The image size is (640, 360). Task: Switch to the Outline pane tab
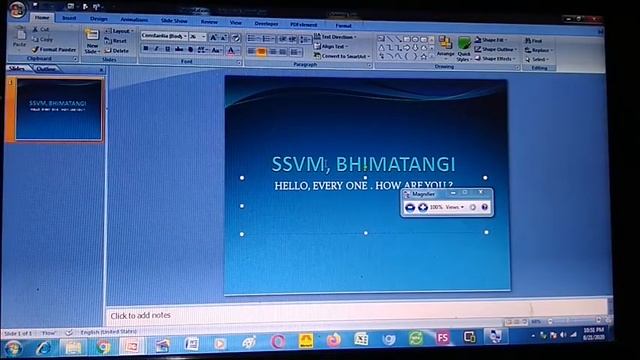(46, 69)
